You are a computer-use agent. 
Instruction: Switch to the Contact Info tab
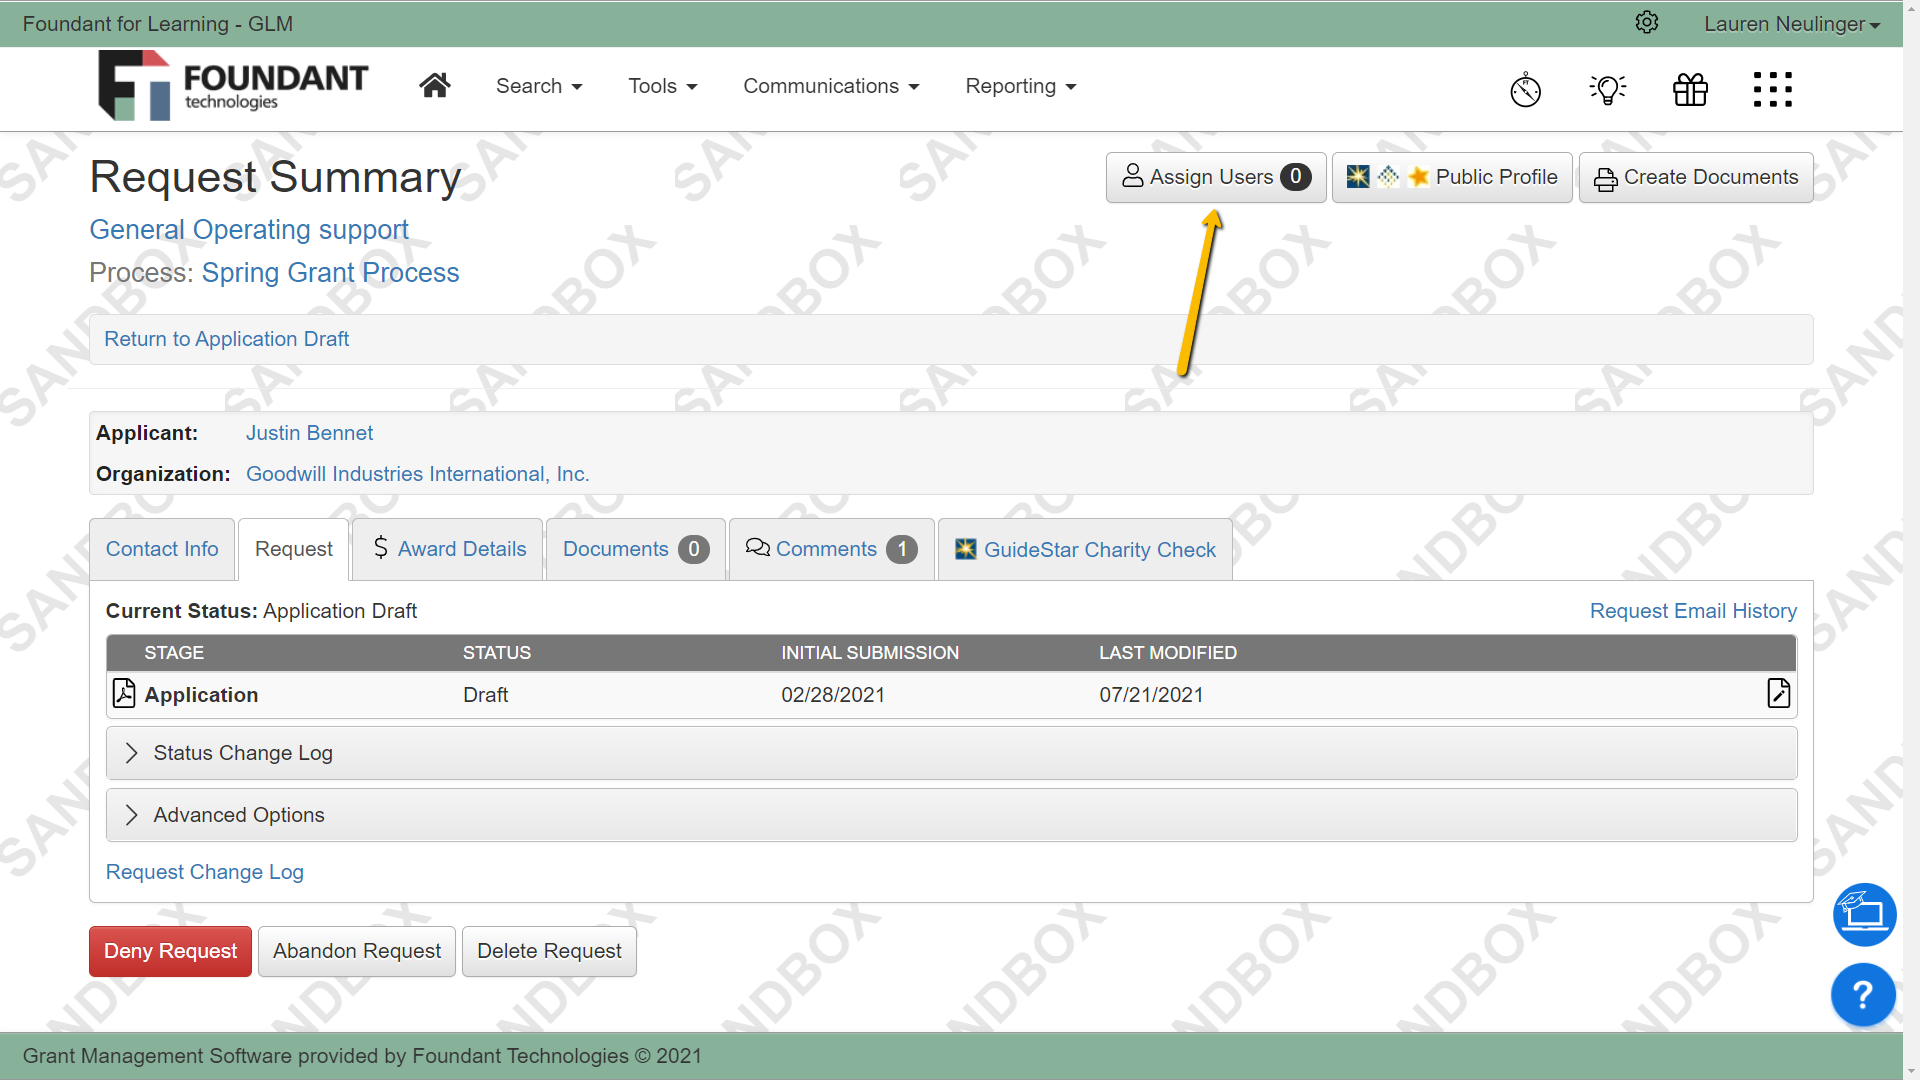pos(162,549)
